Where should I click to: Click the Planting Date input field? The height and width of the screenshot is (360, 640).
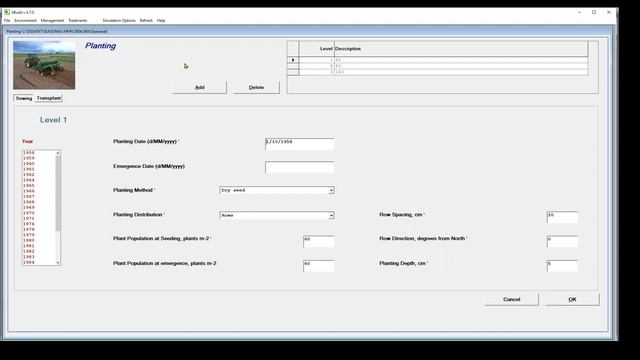(300, 144)
